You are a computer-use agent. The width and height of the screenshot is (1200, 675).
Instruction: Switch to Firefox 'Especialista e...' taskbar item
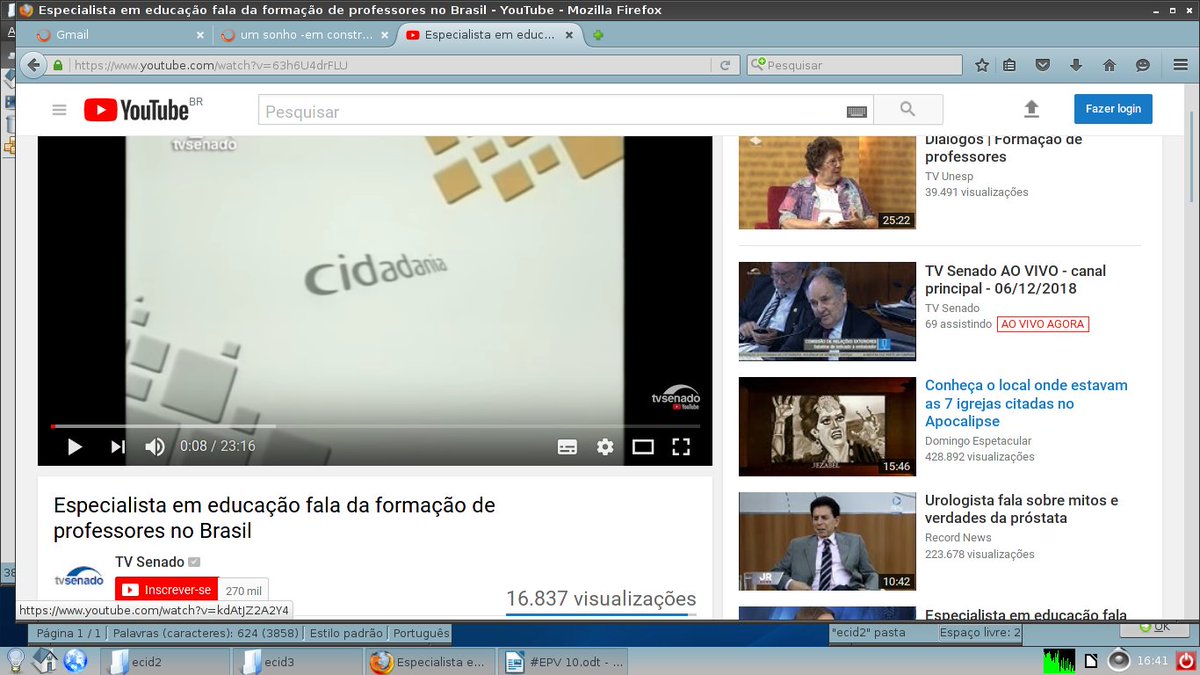pyautogui.click(x=429, y=661)
